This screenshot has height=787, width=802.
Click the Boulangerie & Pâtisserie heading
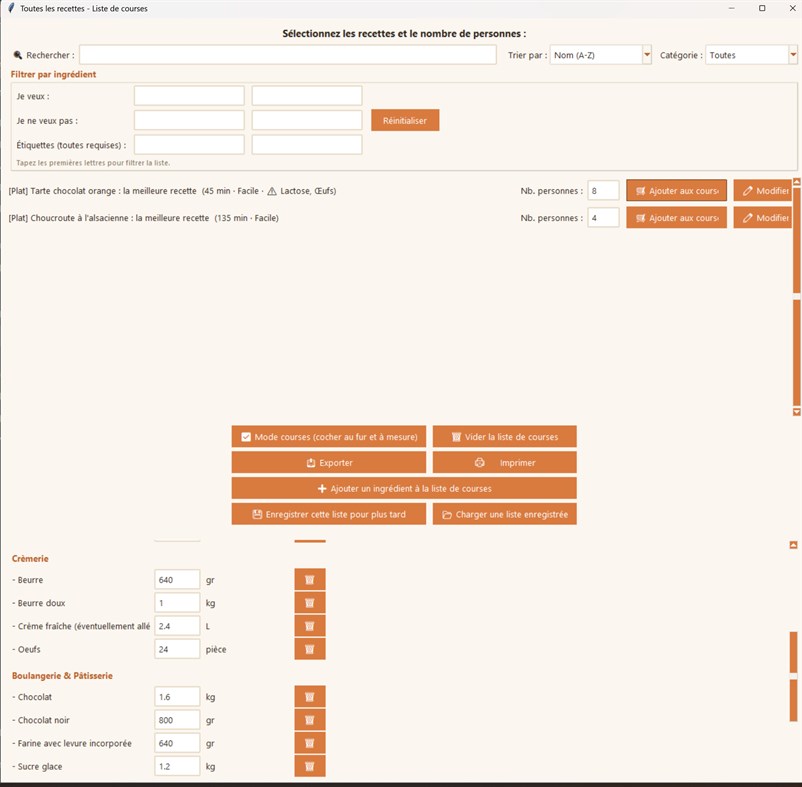[x=62, y=676]
